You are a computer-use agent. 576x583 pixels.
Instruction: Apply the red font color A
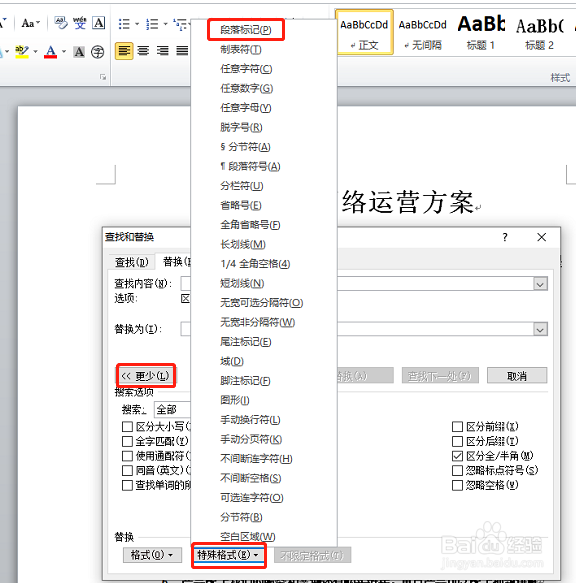click(51, 52)
